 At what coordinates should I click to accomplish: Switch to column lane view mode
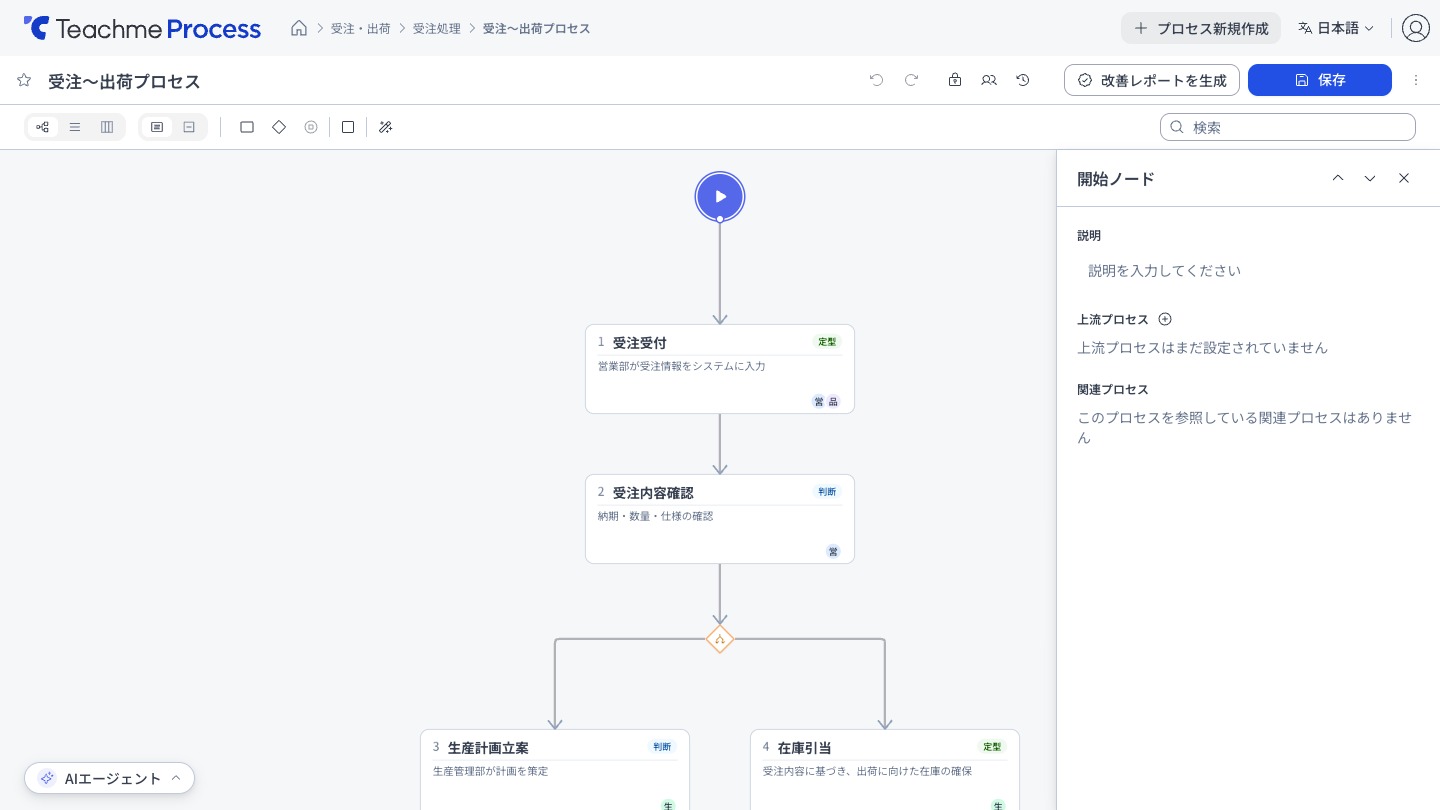click(107, 127)
